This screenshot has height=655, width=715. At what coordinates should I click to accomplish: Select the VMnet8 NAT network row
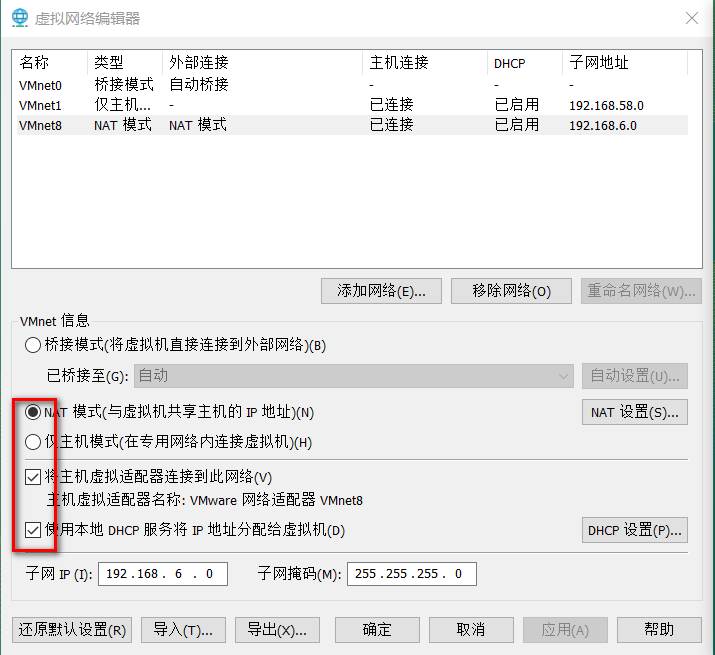[x=41, y=125]
